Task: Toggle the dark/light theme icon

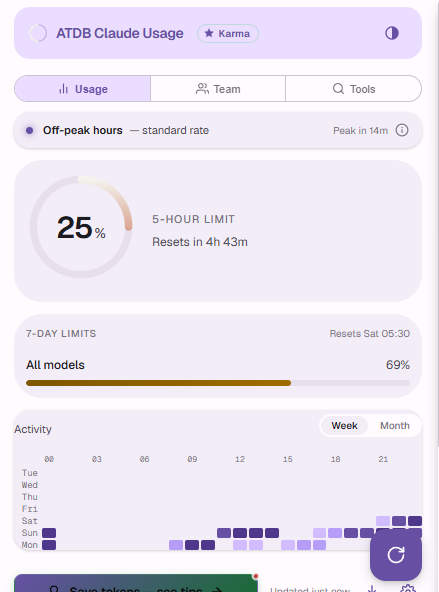Action: (x=391, y=33)
